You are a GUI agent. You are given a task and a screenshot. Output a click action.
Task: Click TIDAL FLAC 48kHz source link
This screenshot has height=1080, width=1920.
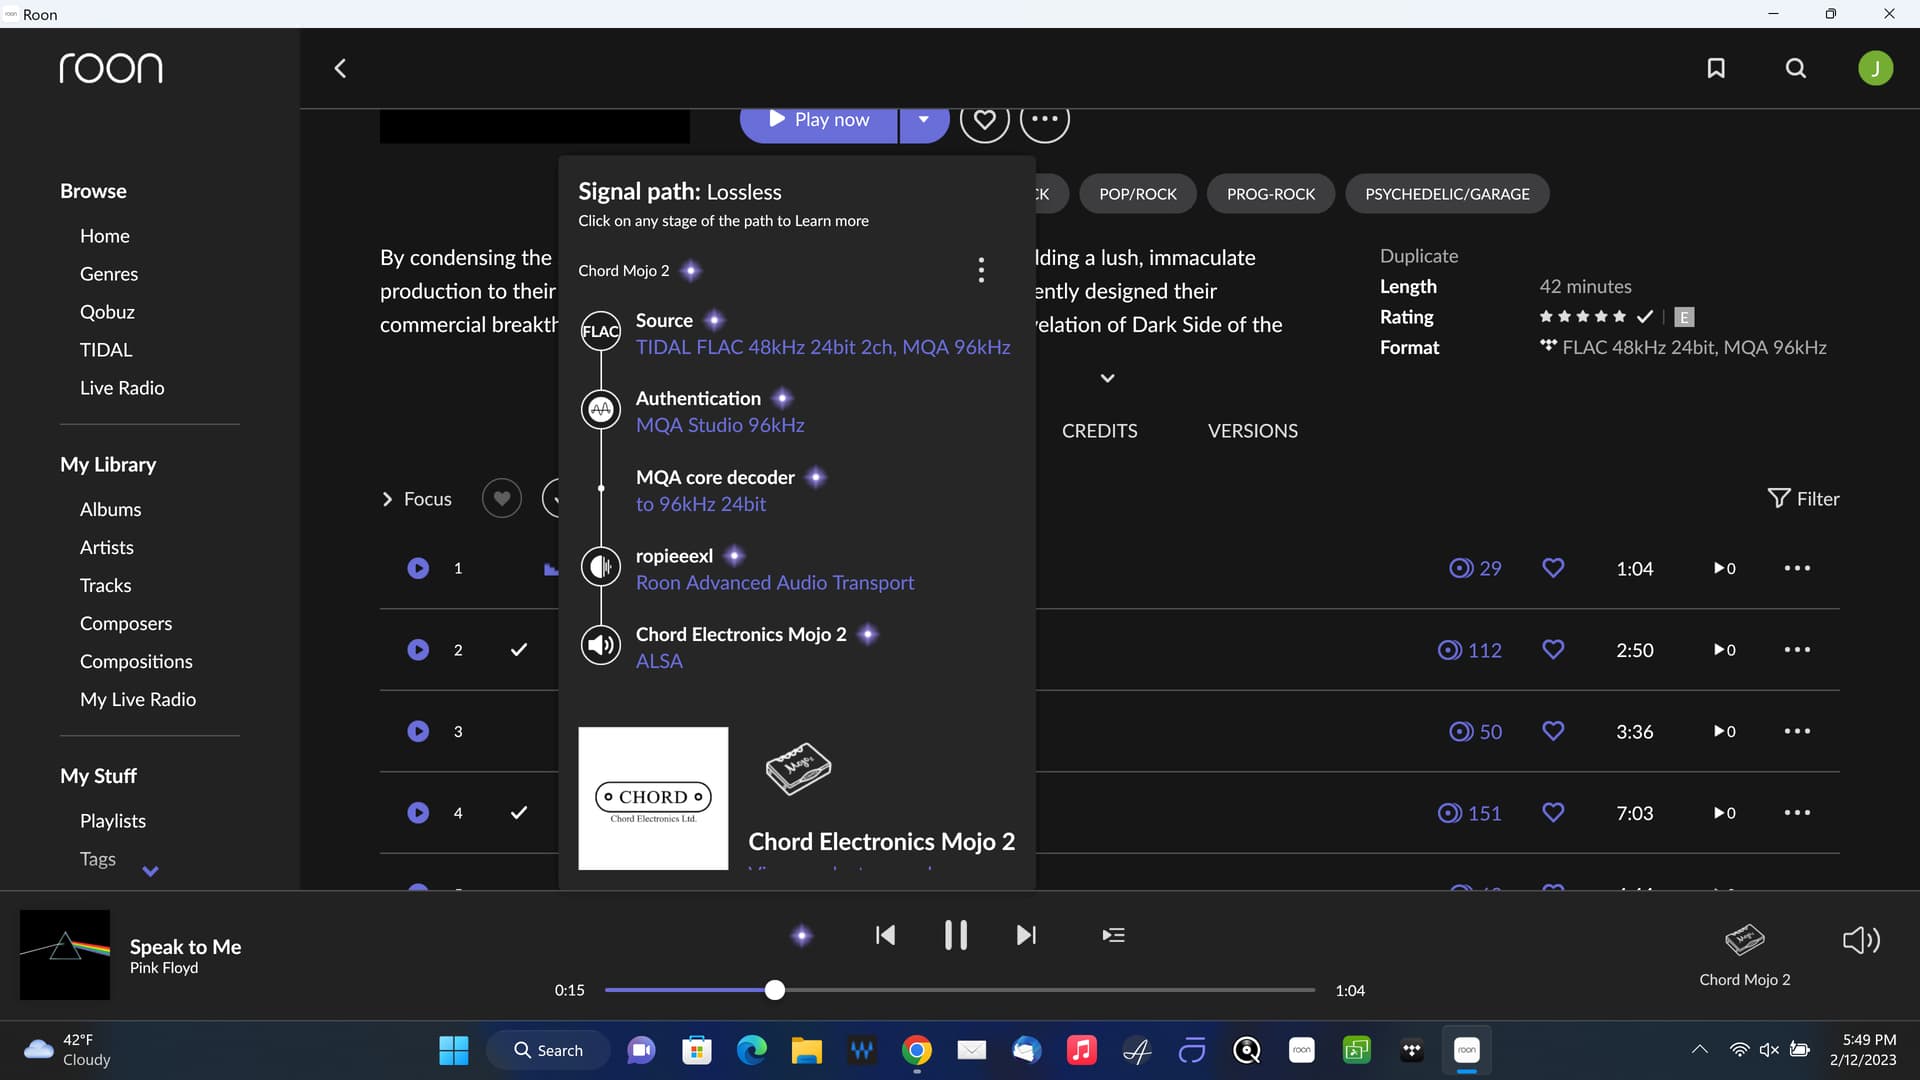coord(823,347)
